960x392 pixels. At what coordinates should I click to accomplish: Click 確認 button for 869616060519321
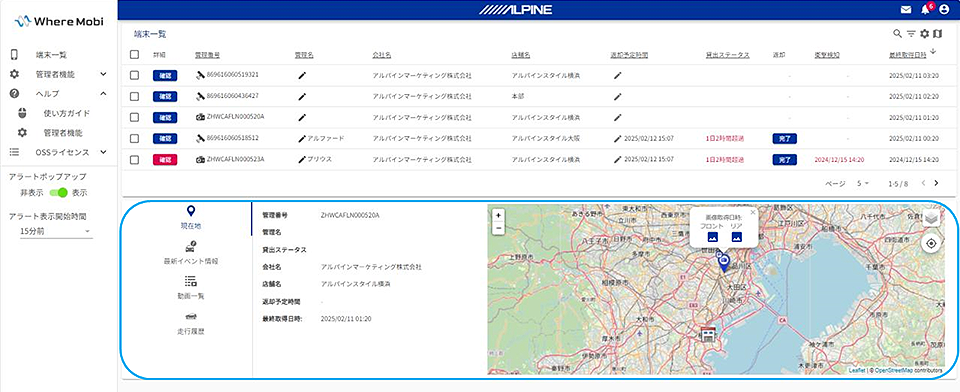tap(165, 75)
